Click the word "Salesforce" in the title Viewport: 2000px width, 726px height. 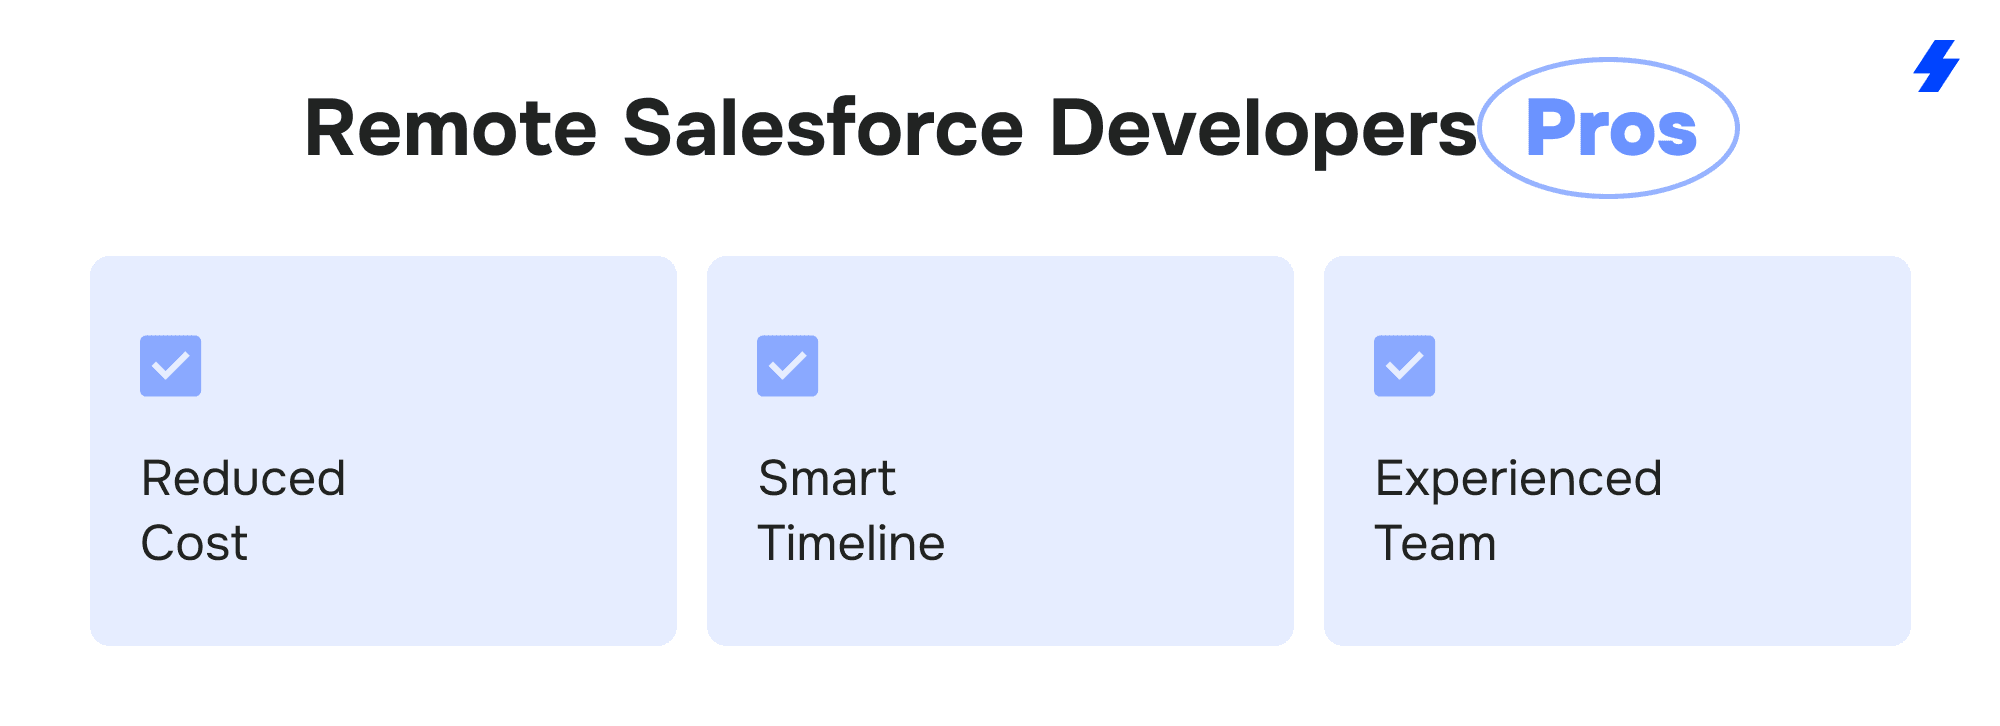tap(823, 129)
